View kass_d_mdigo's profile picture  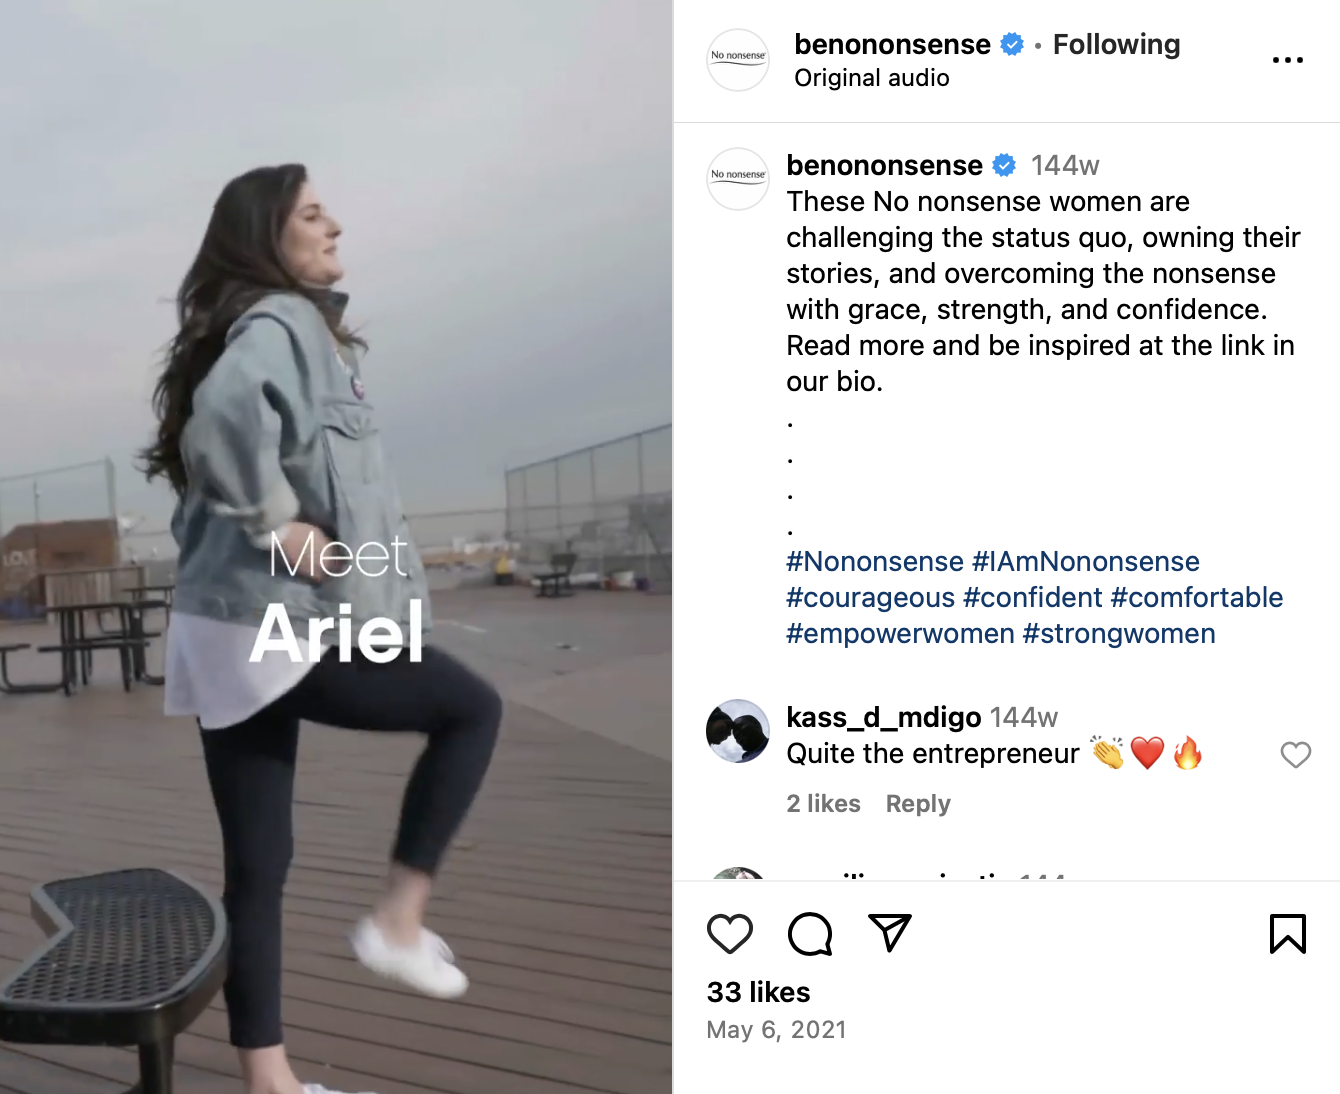pos(738,731)
